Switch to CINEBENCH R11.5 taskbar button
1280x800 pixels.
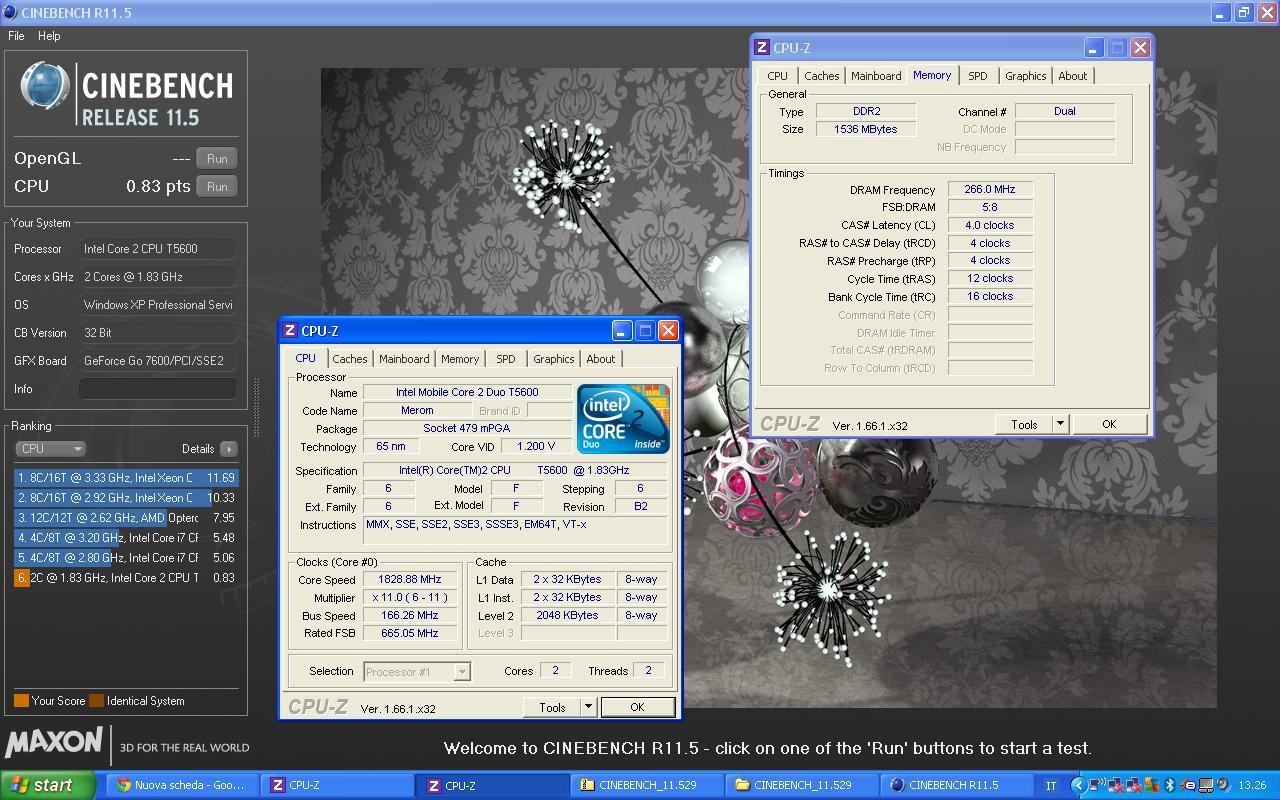[955, 785]
